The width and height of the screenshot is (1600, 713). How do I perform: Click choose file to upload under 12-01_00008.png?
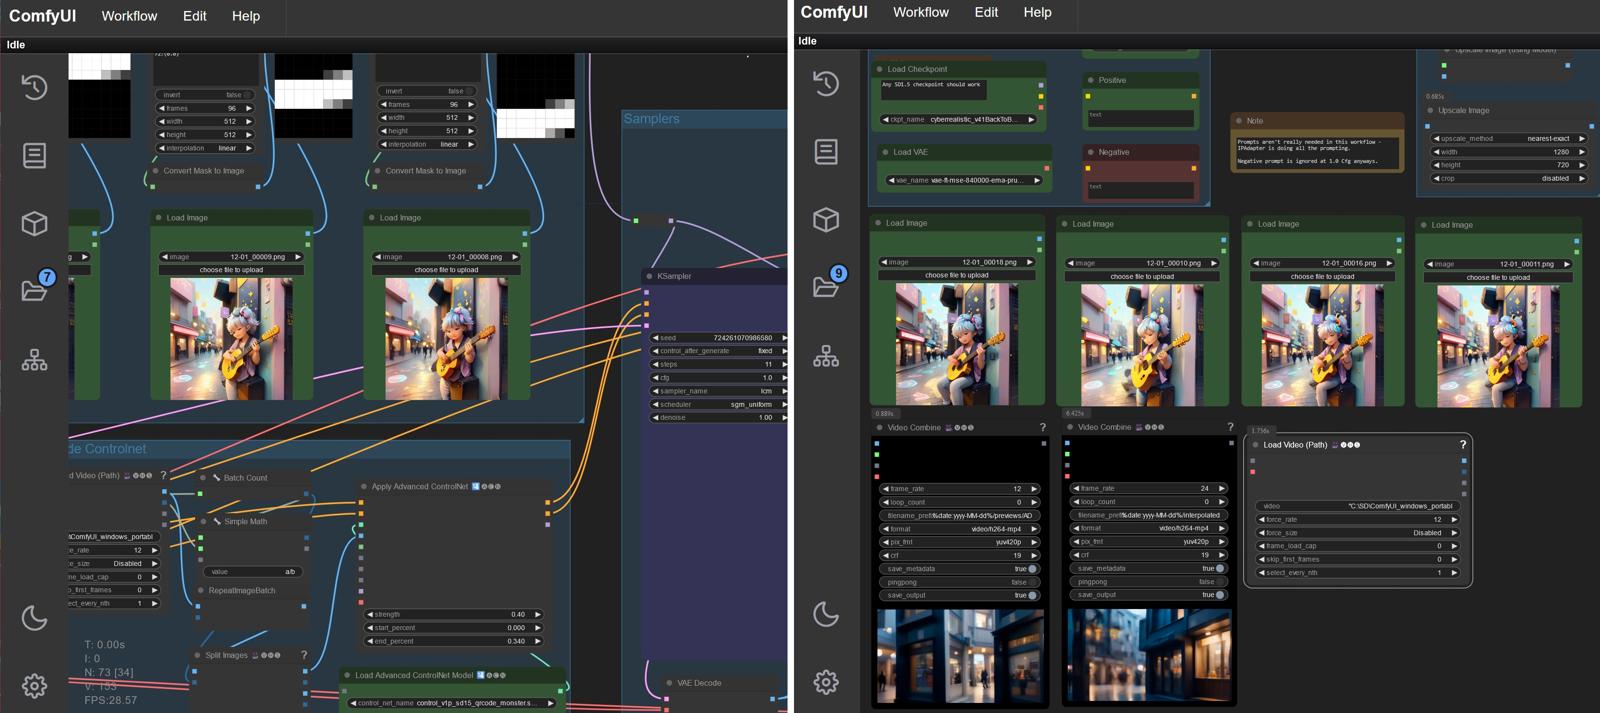(446, 270)
